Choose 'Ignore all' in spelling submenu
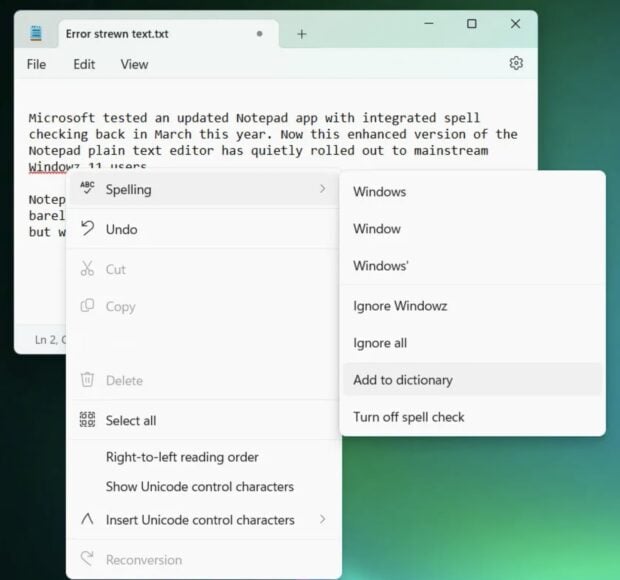Screen dimensions: 620x580 pyautogui.click(x=380, y=343)
